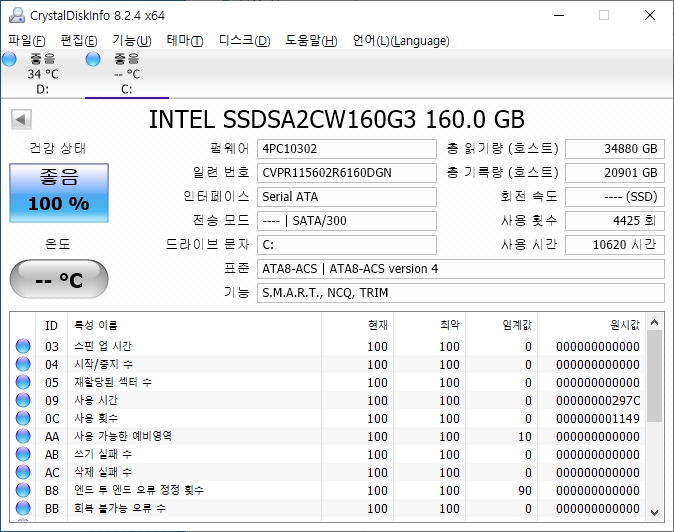The width and height of the screenshot is (674, 532).
Task: Click status circle for attribute 04 시작/종지 수
Action: (x=23, y=364)
